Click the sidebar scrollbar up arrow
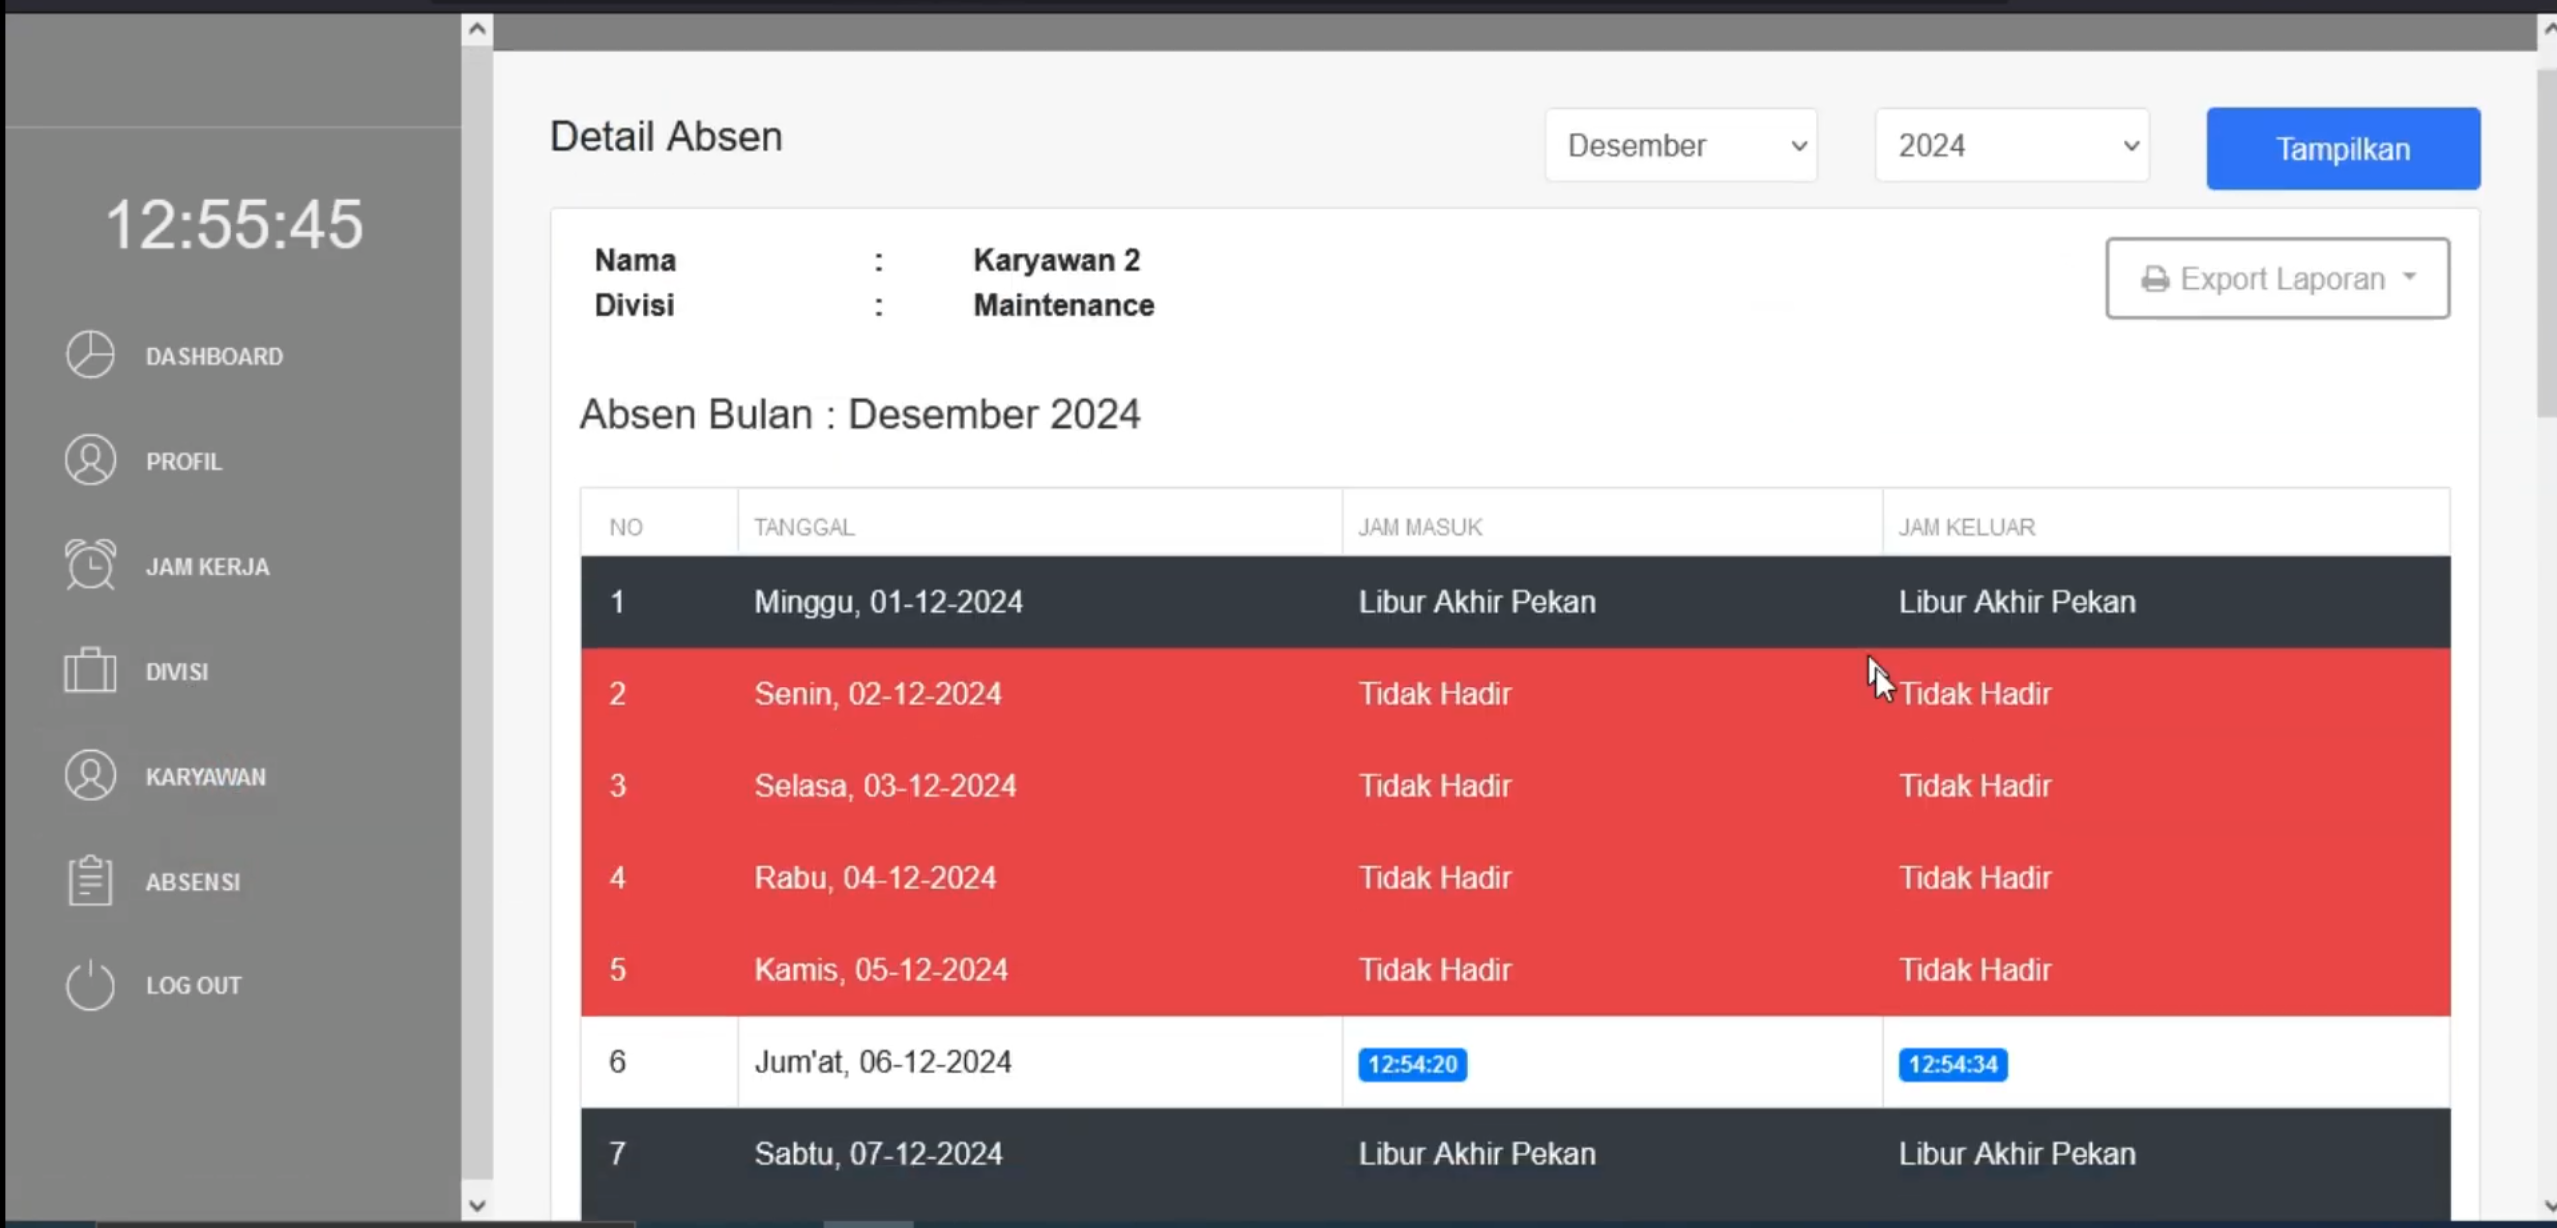The image size is (2557, 1228). click(477, 29)
